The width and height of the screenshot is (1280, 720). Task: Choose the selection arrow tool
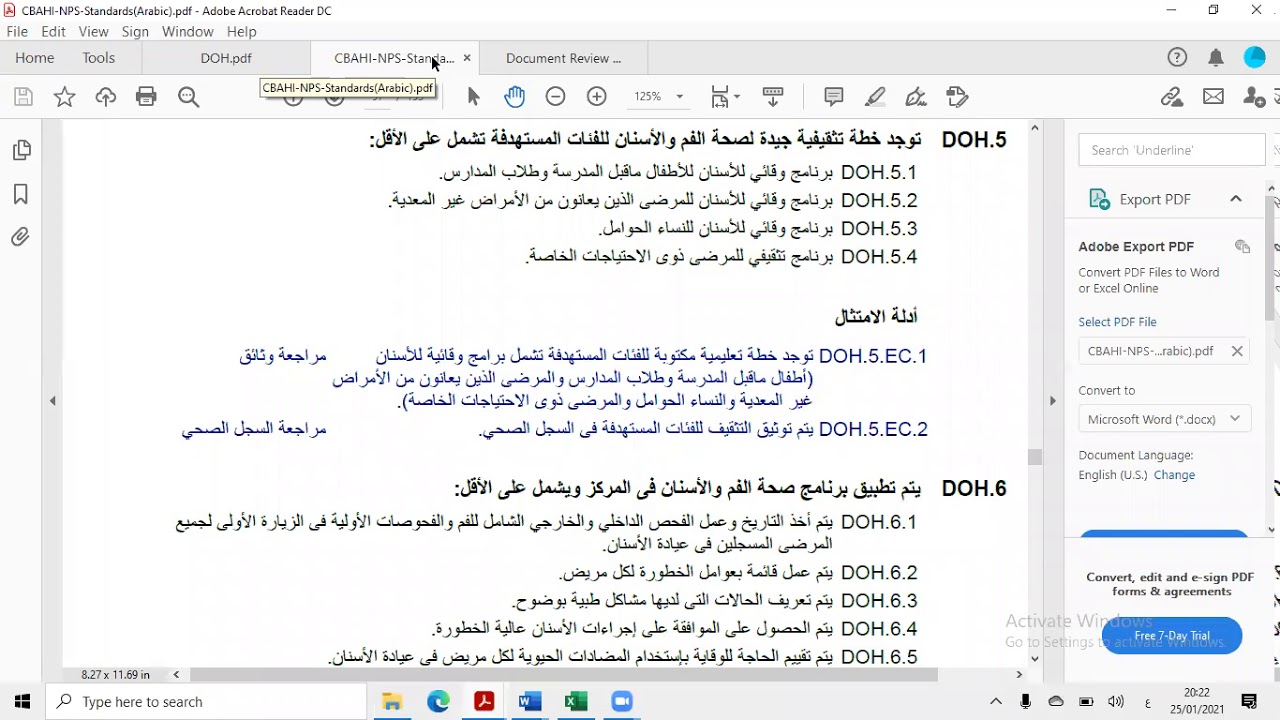click(474, 97)
